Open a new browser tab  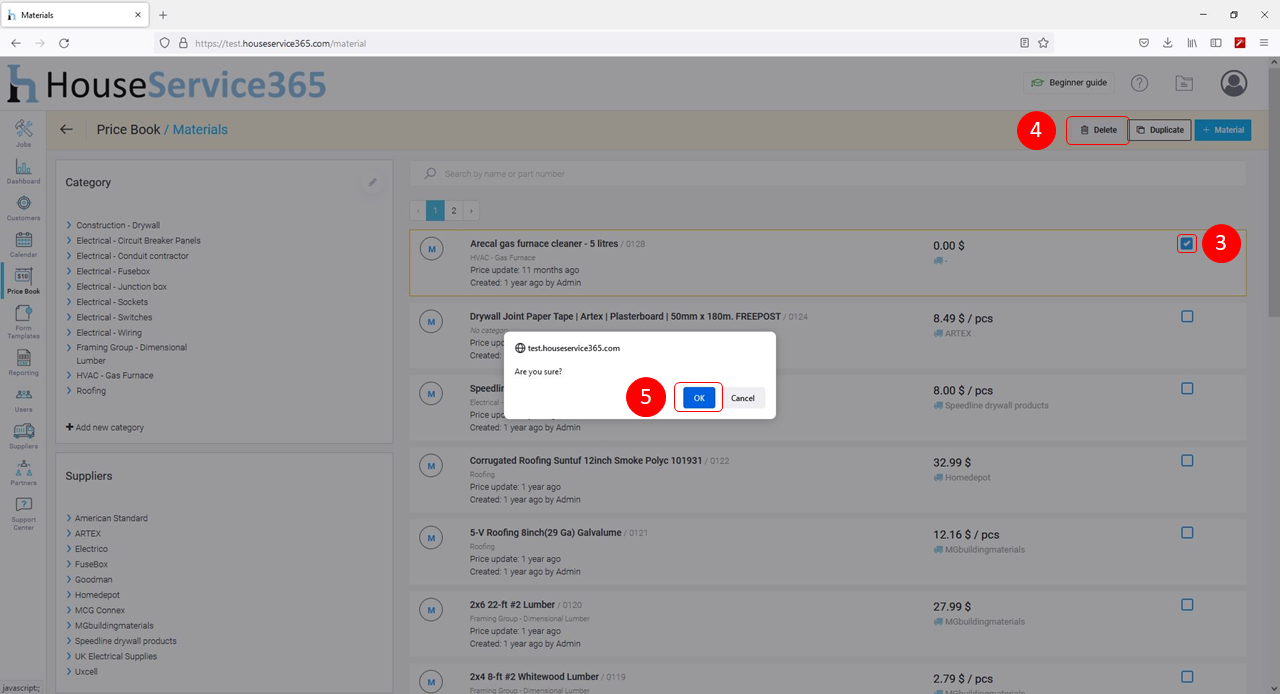[163, 15]
